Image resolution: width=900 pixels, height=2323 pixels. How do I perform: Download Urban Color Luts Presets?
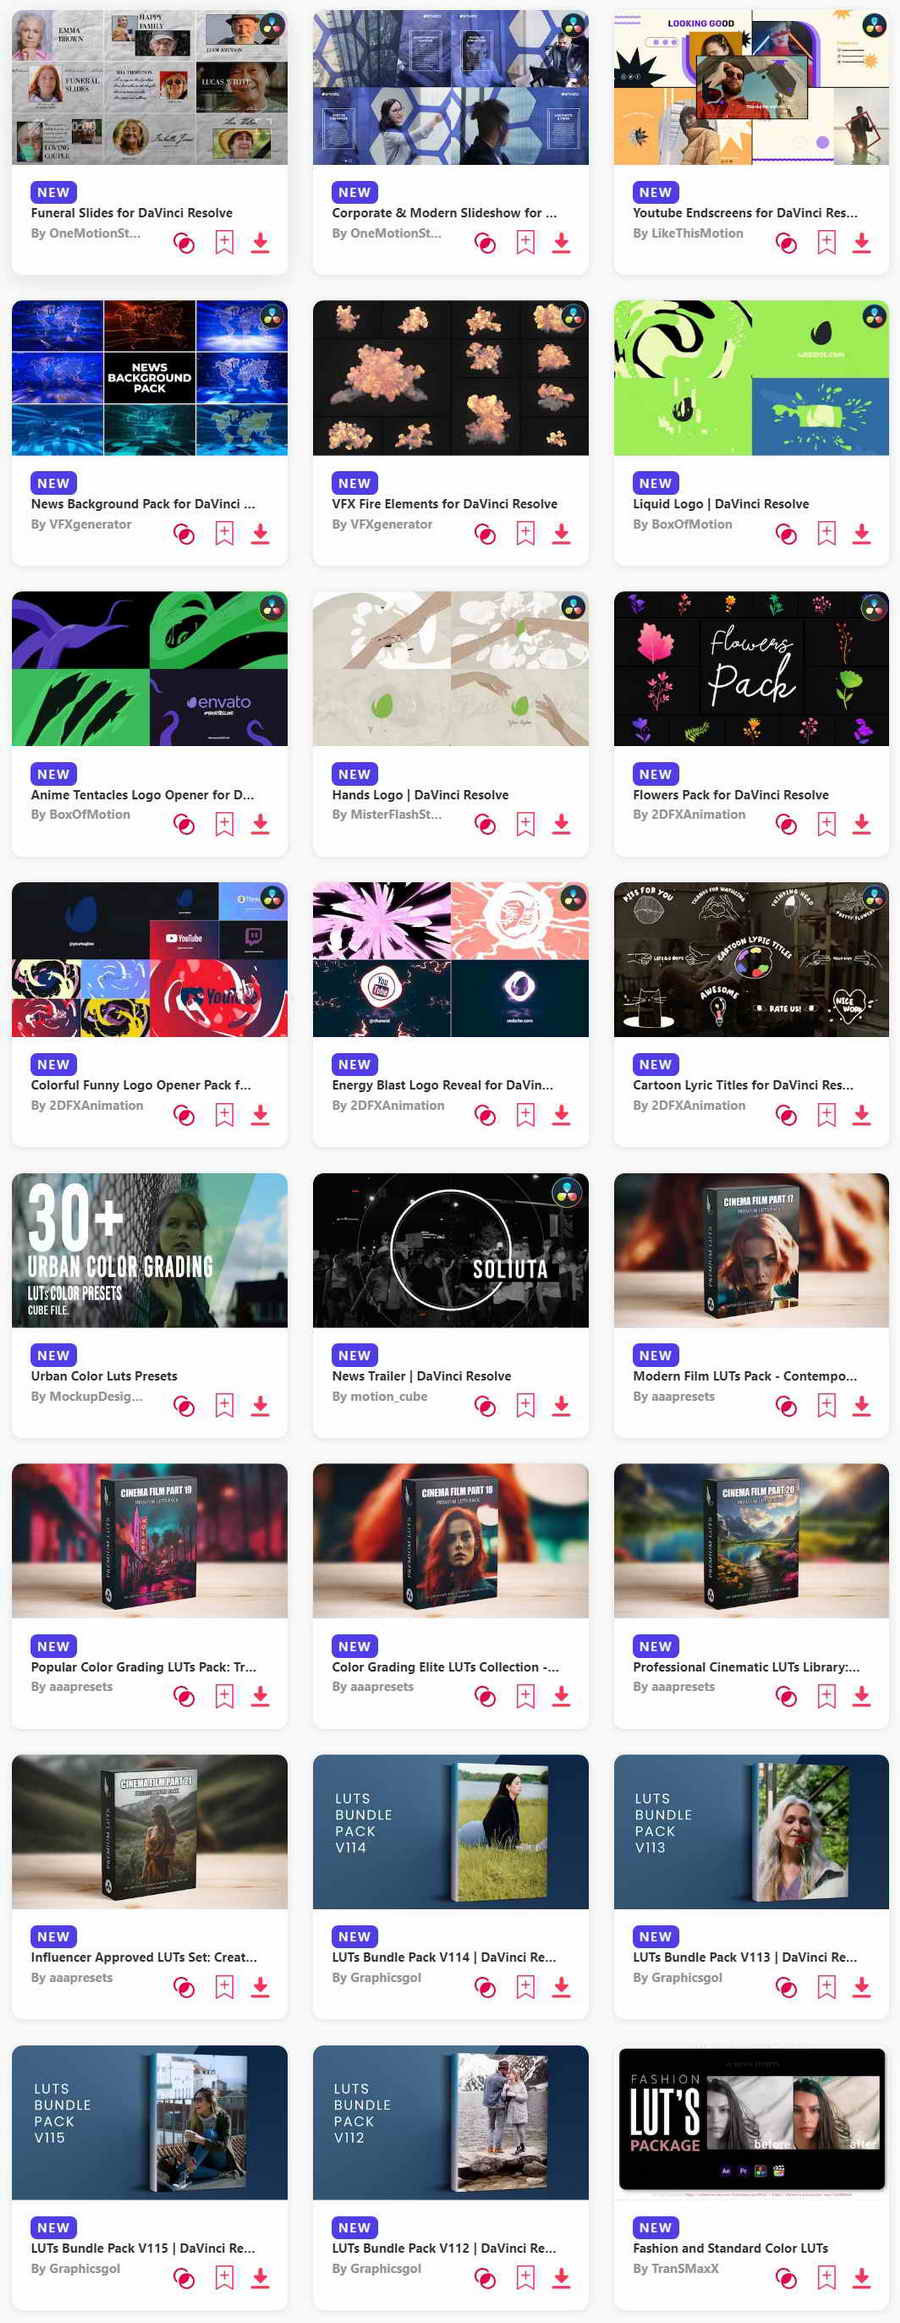[x=260, y=1406]
